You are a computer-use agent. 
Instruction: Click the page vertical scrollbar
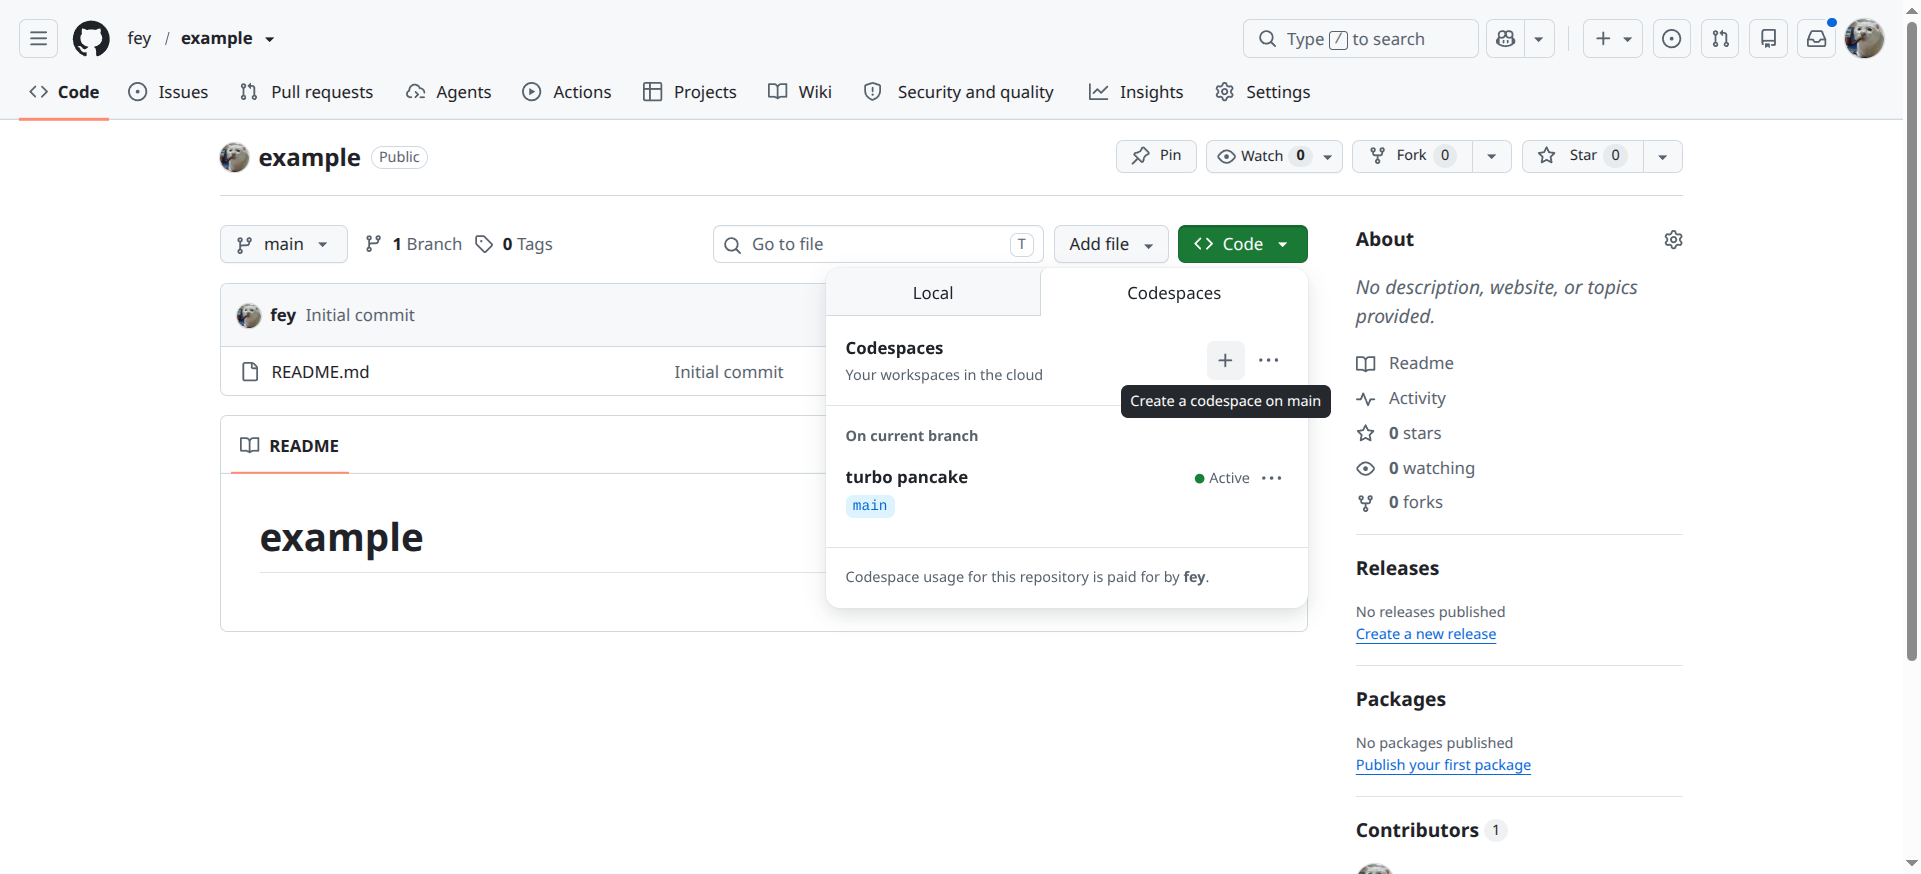click(x=1911, y=340)
